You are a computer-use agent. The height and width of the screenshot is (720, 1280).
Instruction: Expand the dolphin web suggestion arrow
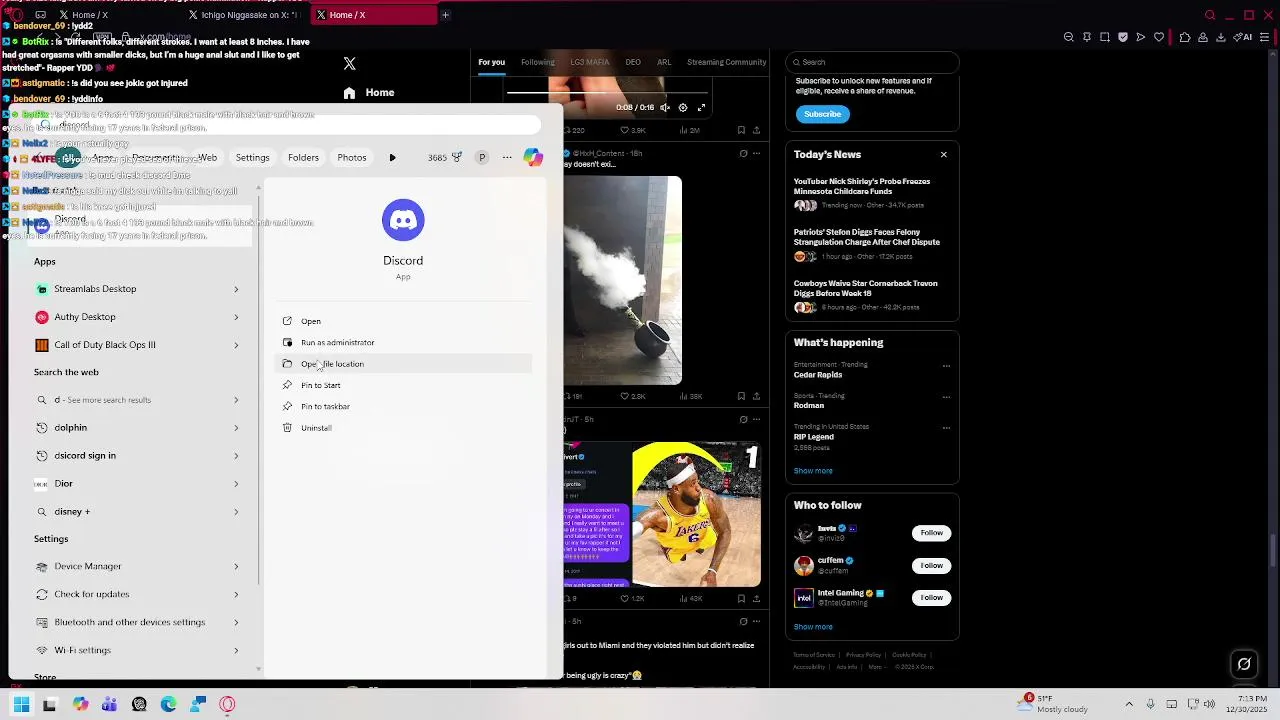236,428
